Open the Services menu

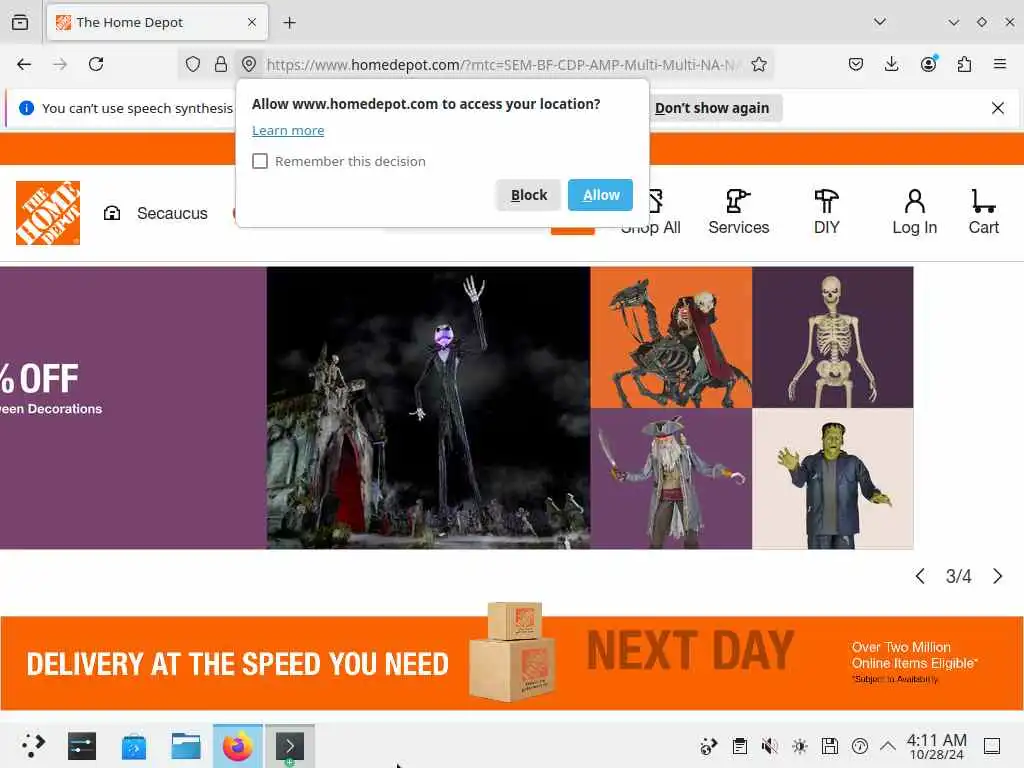click(x=739, y=212)
